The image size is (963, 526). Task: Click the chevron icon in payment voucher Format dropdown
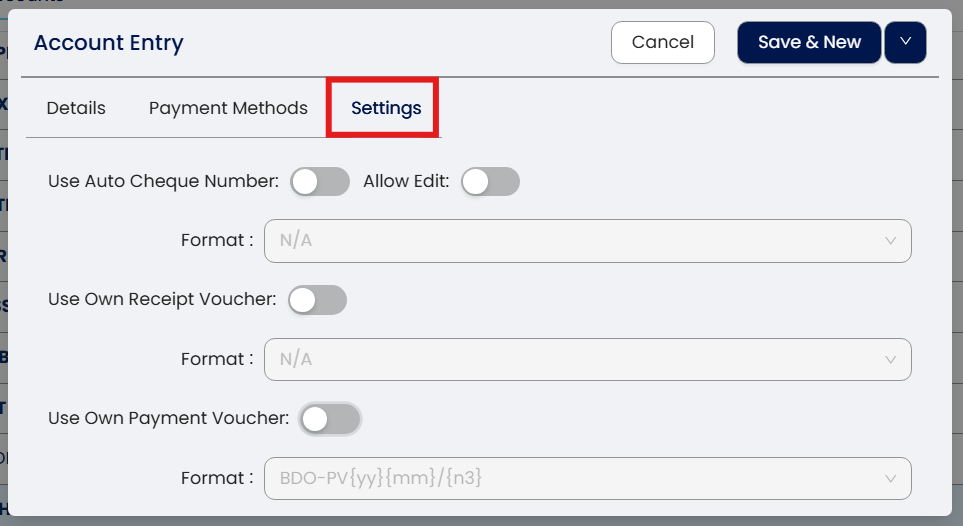point(890,479)
